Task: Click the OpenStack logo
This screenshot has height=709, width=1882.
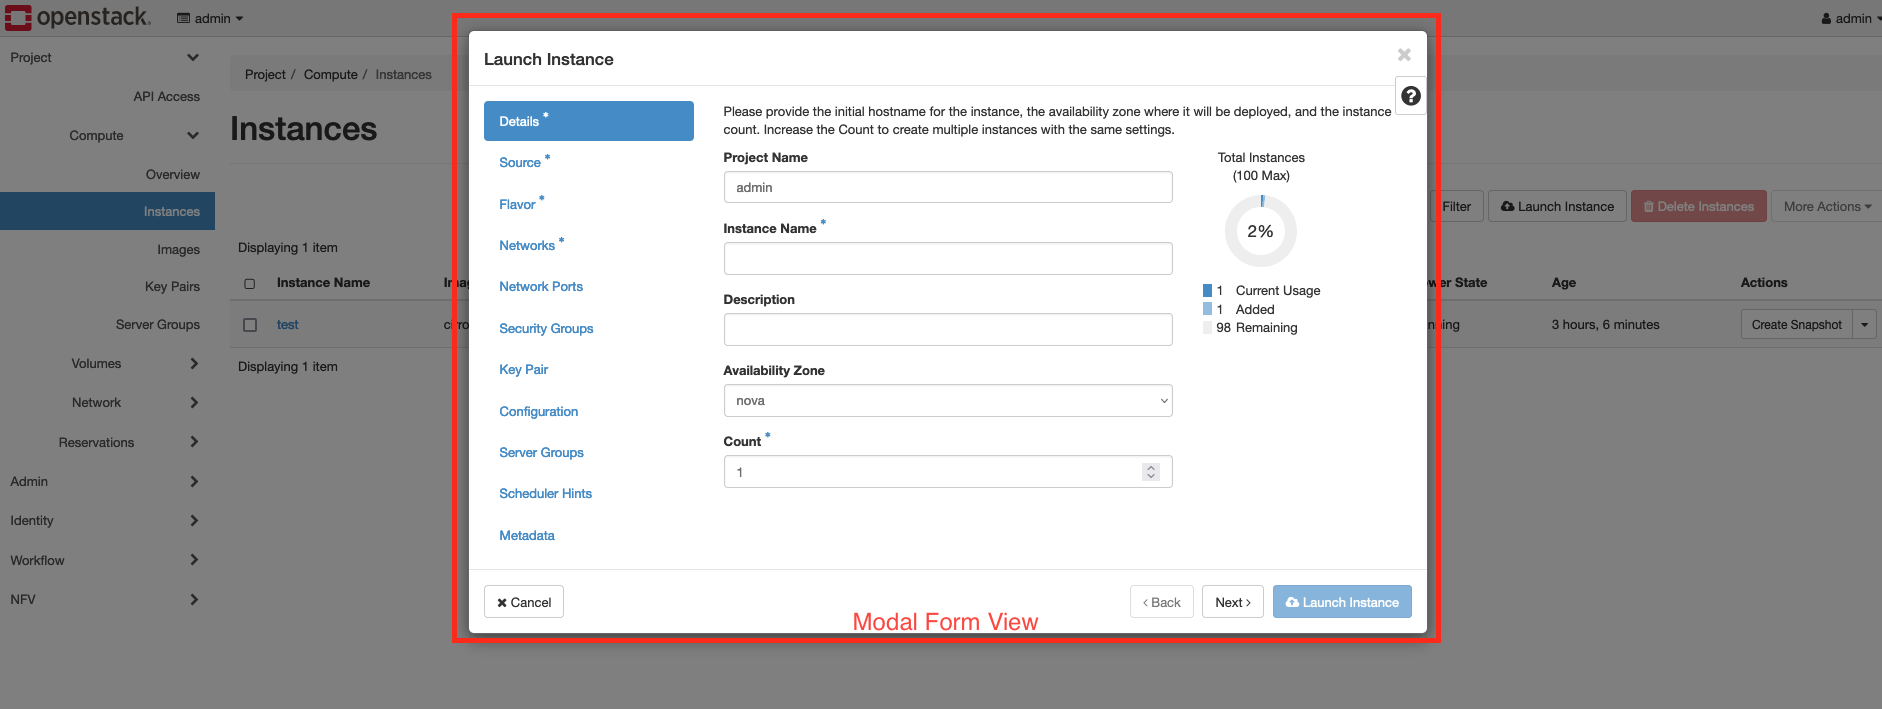Action: pos(78,17)
